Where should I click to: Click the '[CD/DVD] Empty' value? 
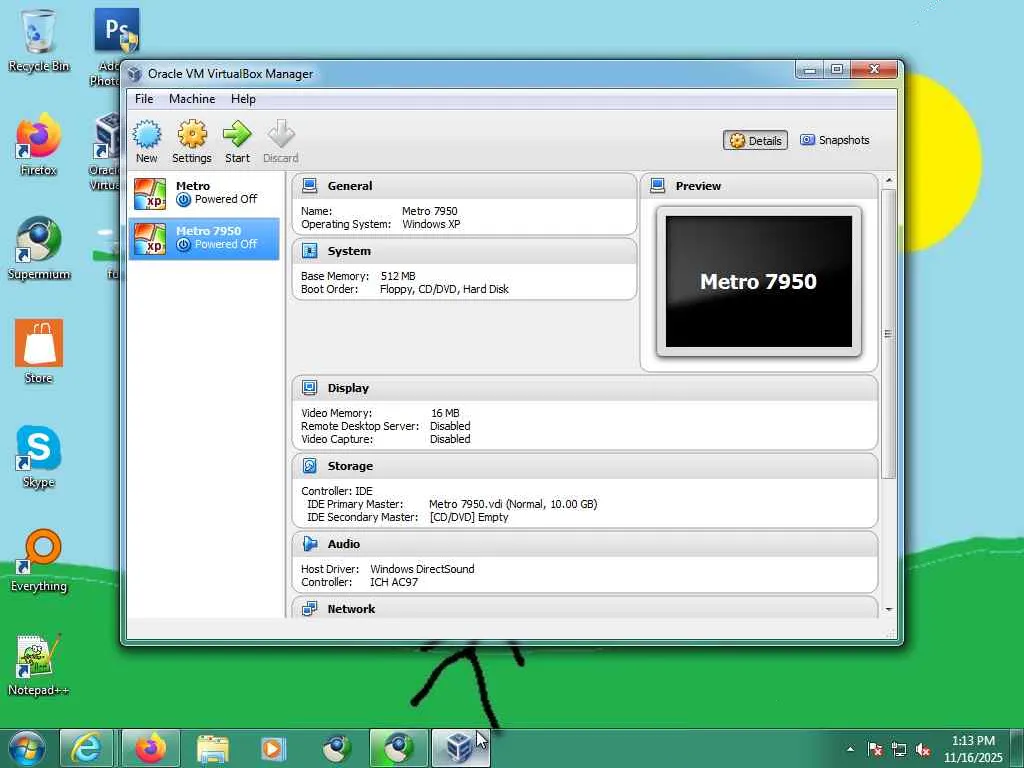(x=469, y=517)
